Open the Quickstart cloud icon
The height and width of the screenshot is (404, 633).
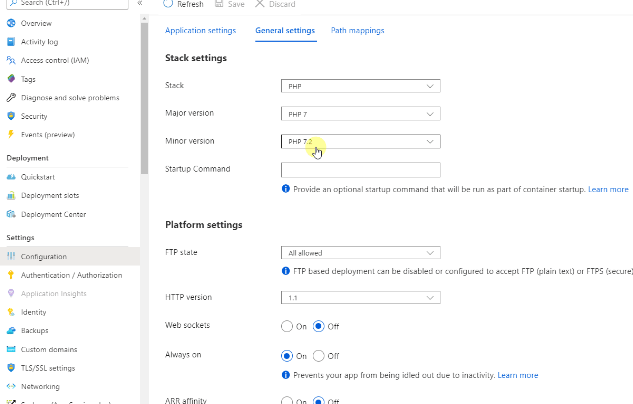click(x=11, y=177)
